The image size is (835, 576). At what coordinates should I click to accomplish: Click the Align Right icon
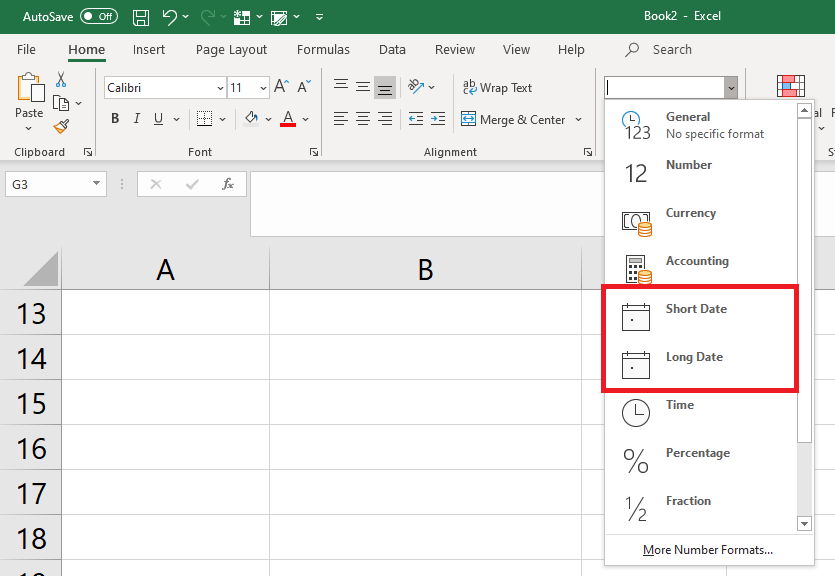(x=385, y=119)
